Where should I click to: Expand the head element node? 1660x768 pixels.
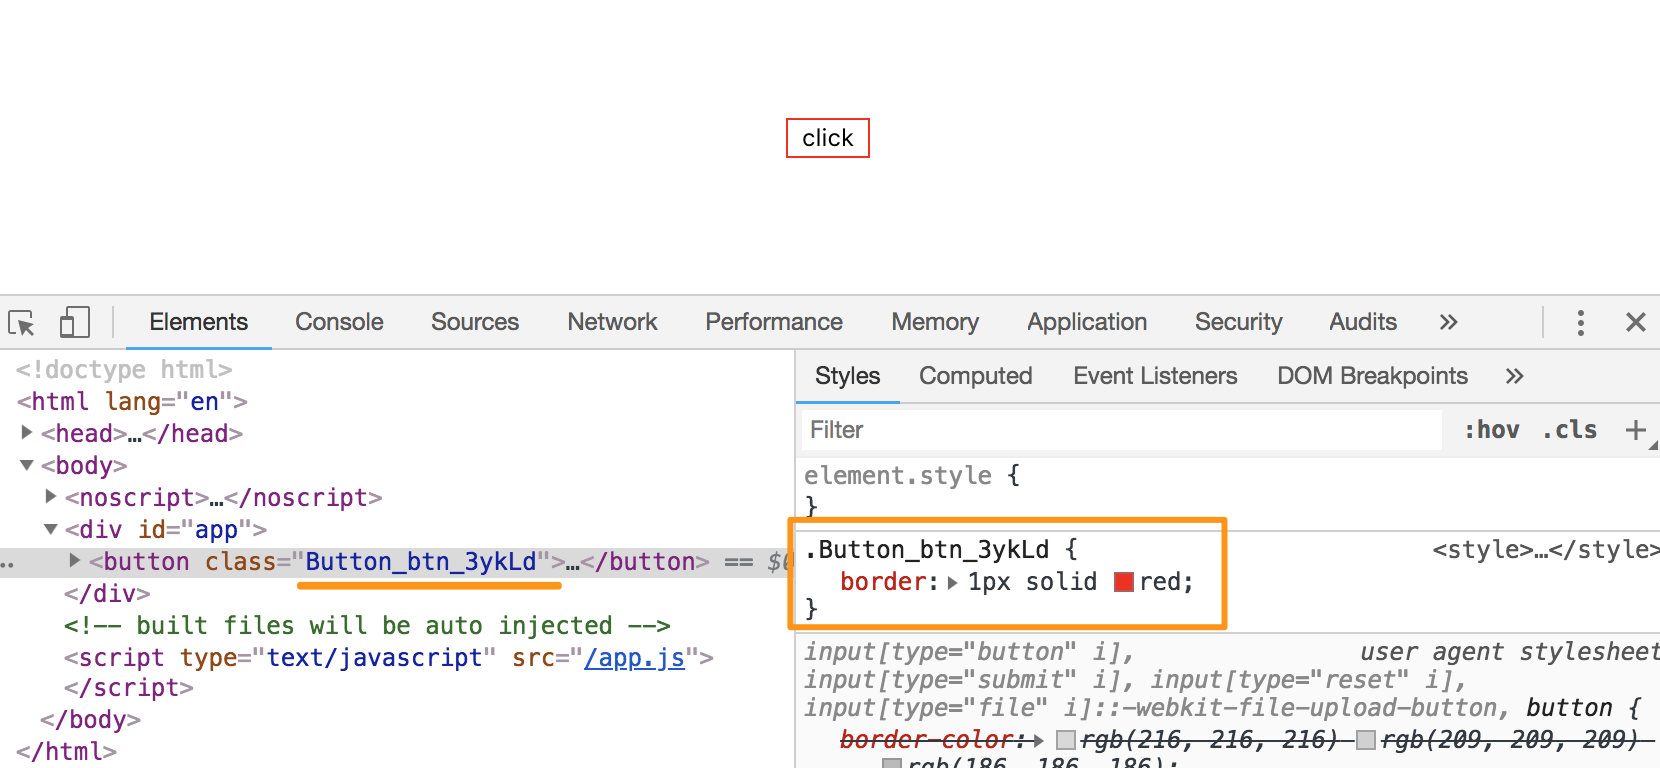point(27,432)
